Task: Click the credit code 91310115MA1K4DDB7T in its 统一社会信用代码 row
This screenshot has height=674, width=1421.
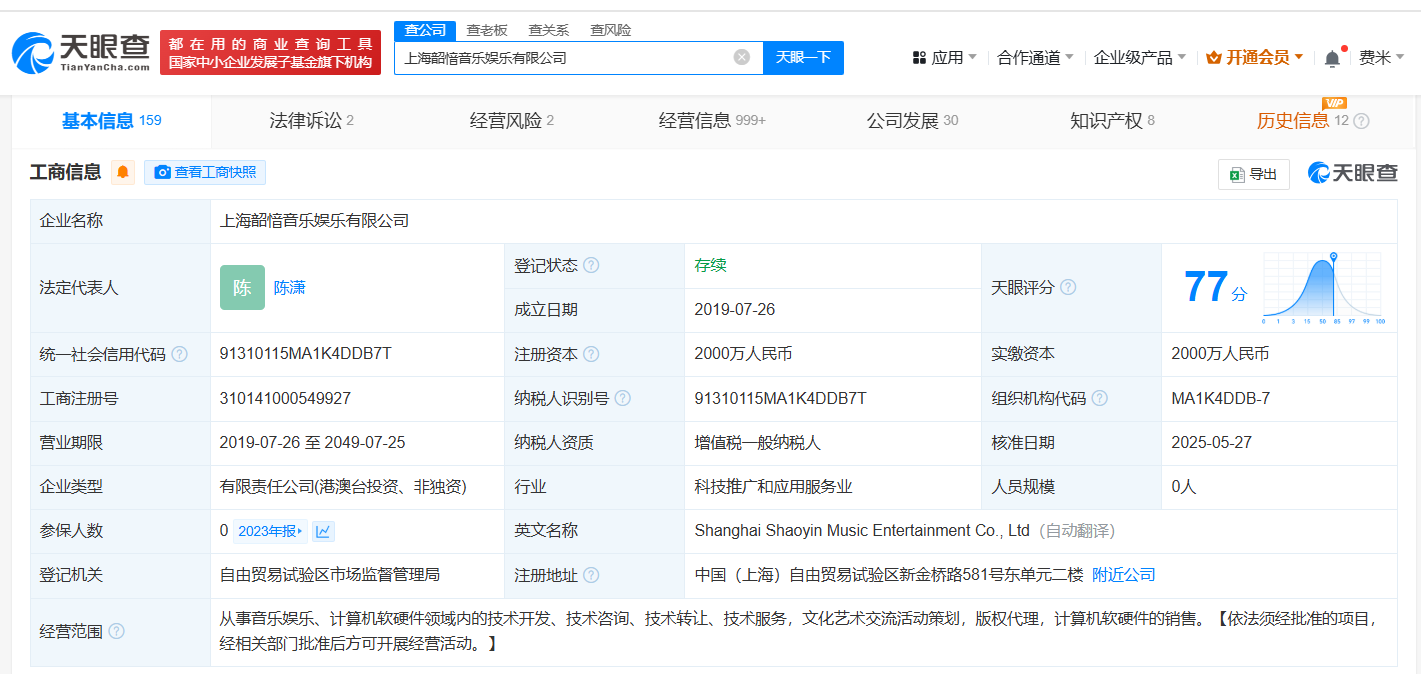Action: 306,354
